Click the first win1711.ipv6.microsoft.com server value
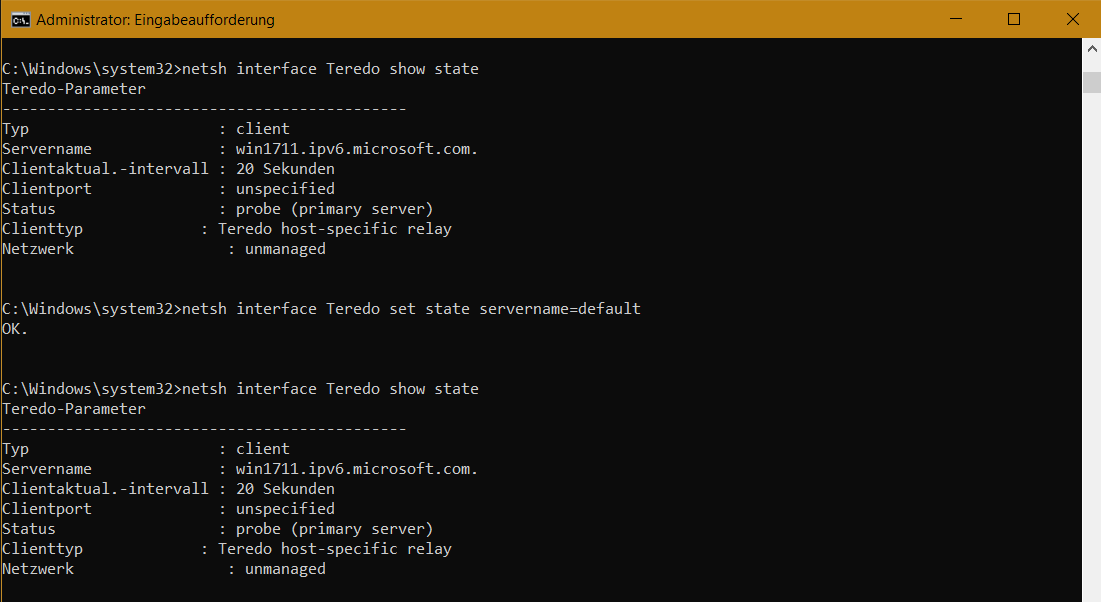This screenshot has width=1101, height=602. click(357, 149)
